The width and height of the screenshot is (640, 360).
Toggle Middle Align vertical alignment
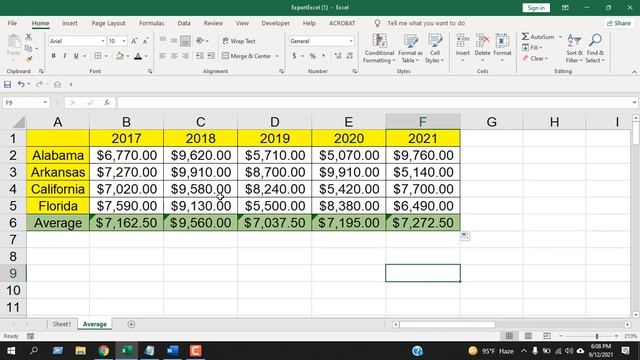tap(174, 41)
